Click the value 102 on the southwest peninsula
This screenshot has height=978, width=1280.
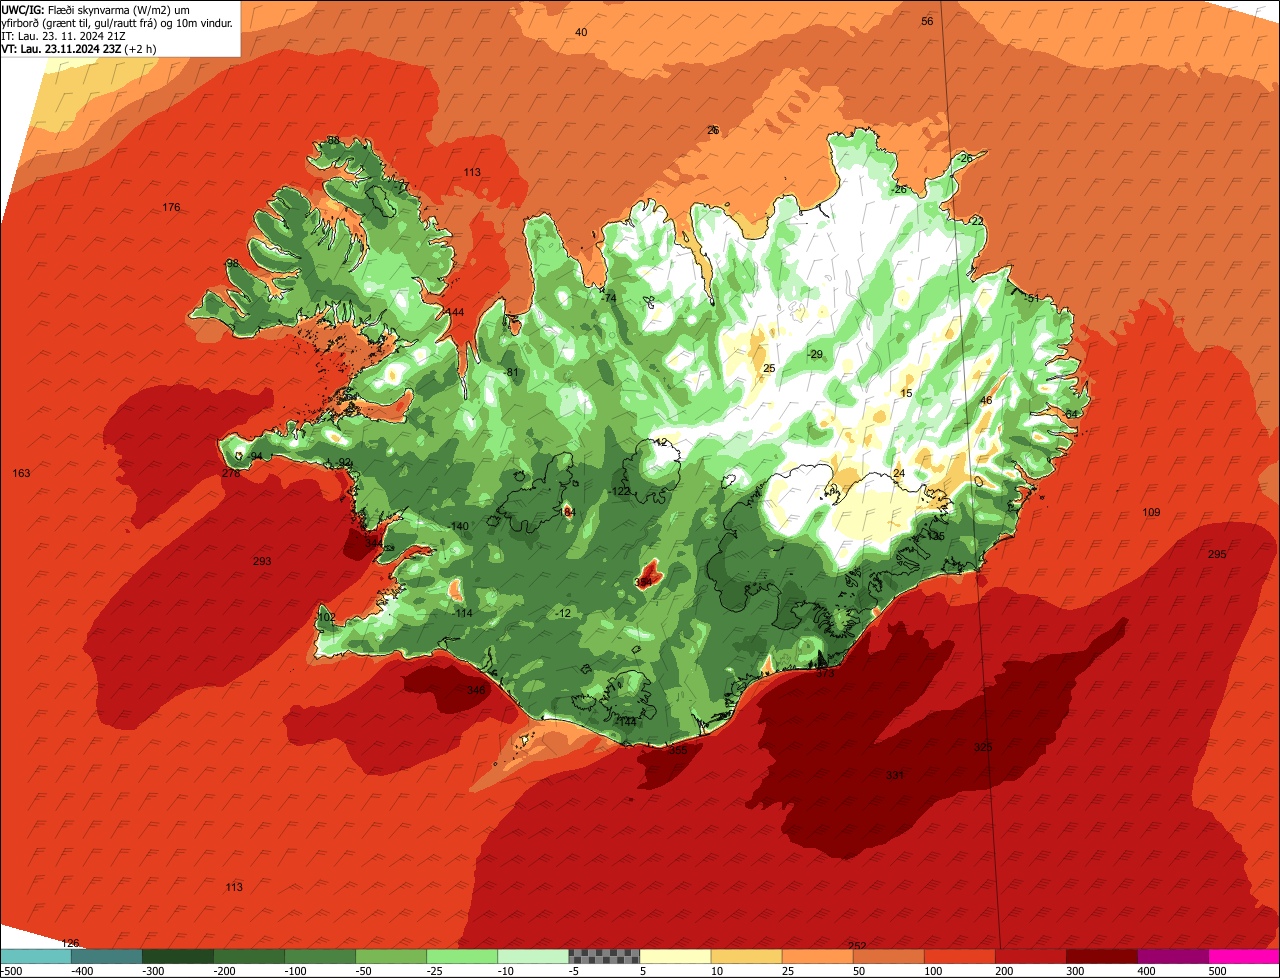326,617
